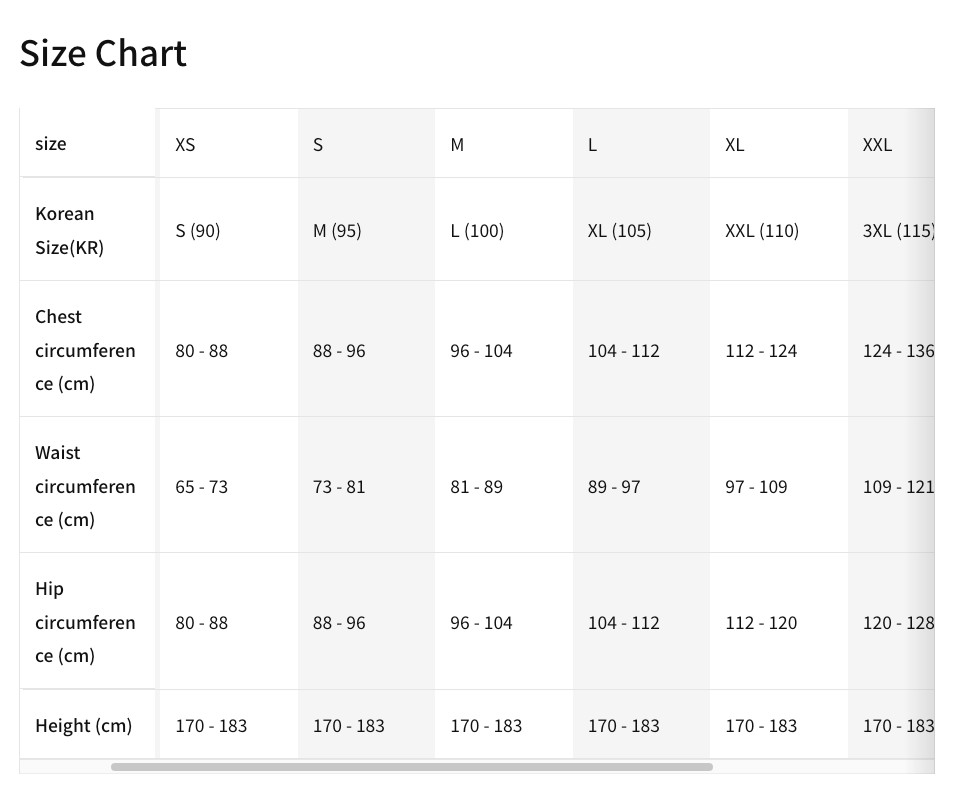
Task: Click the Size Chart heading
Action: tap(103, 53)
